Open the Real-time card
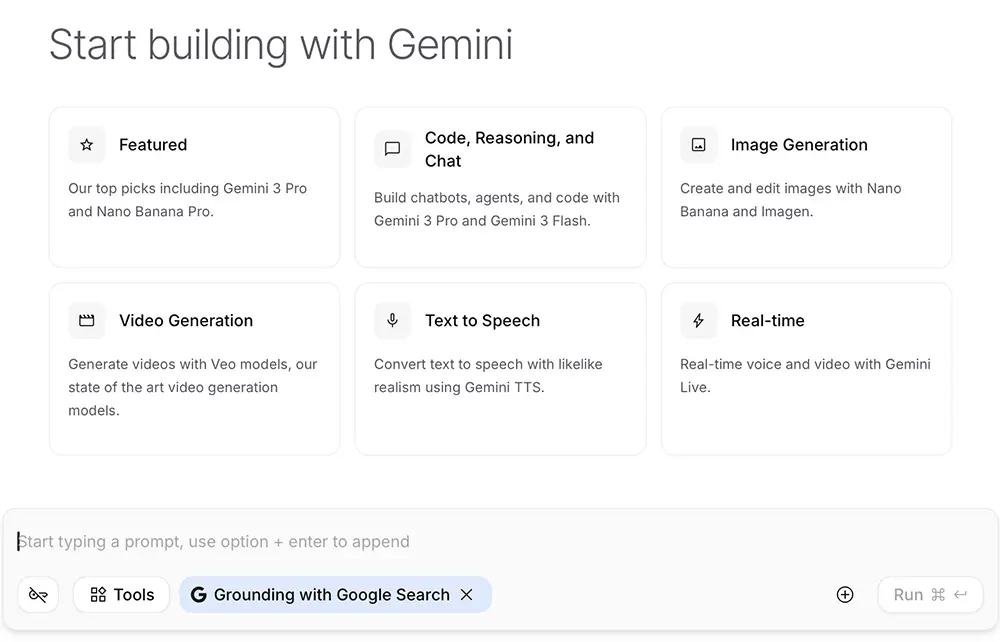 click(x=806, y=365)
